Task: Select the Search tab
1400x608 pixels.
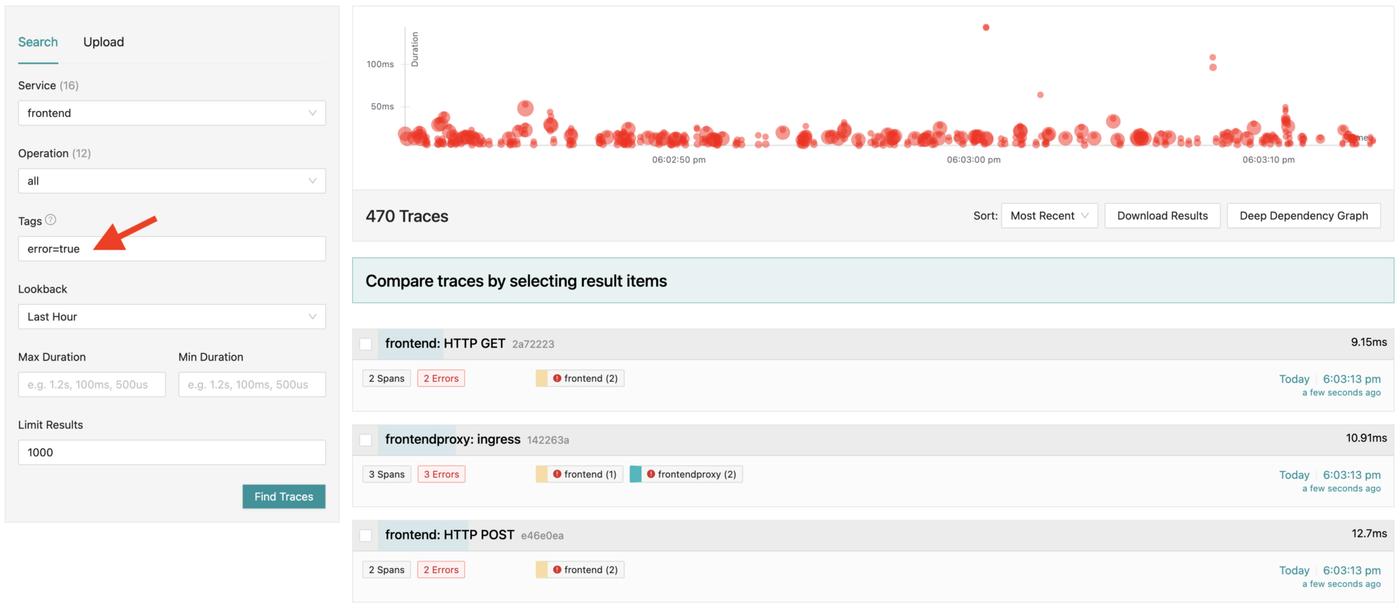Action: tap(38, 42)
